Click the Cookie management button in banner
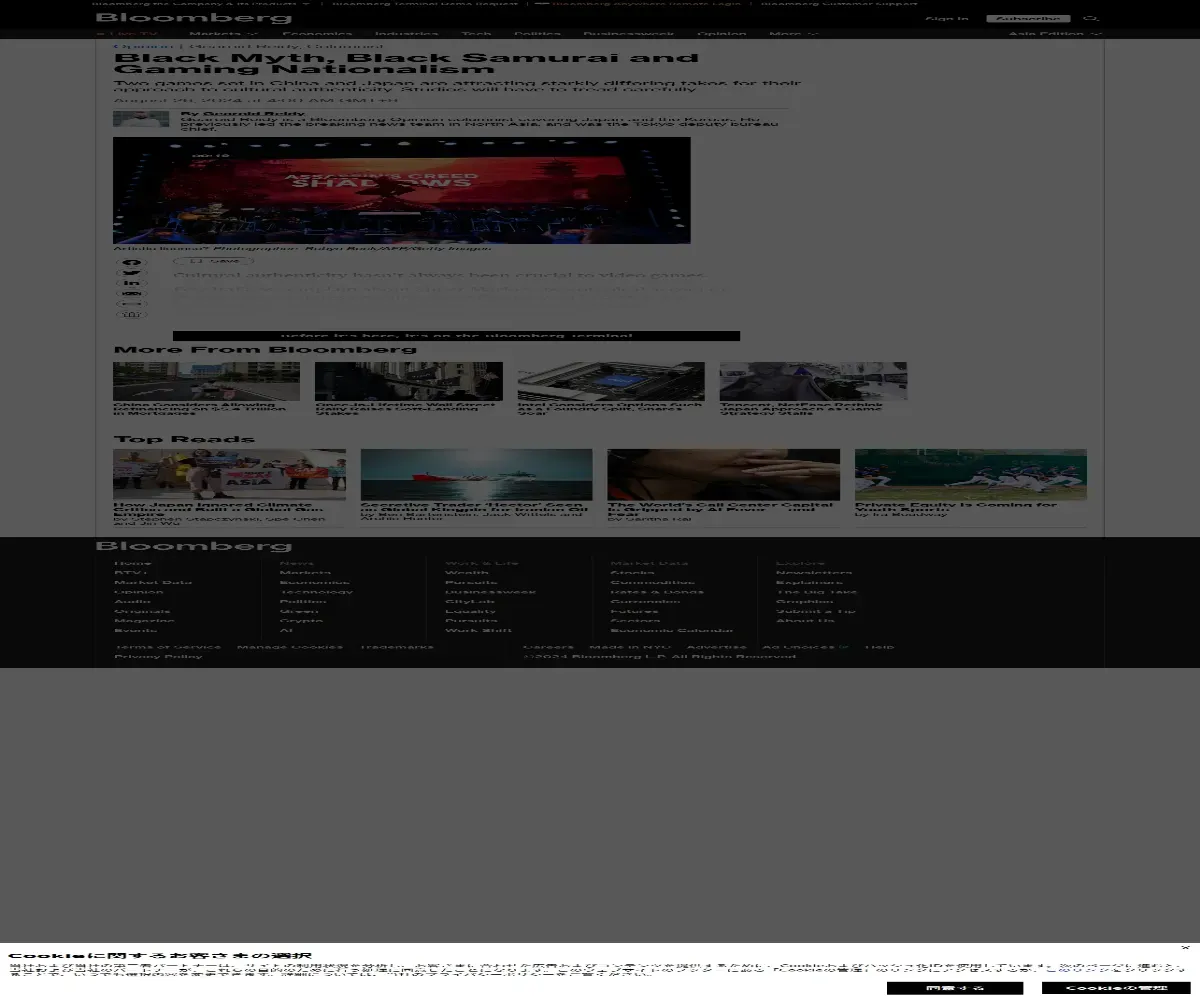This screenshot has height=1000, width=1200. point(1116,988)
